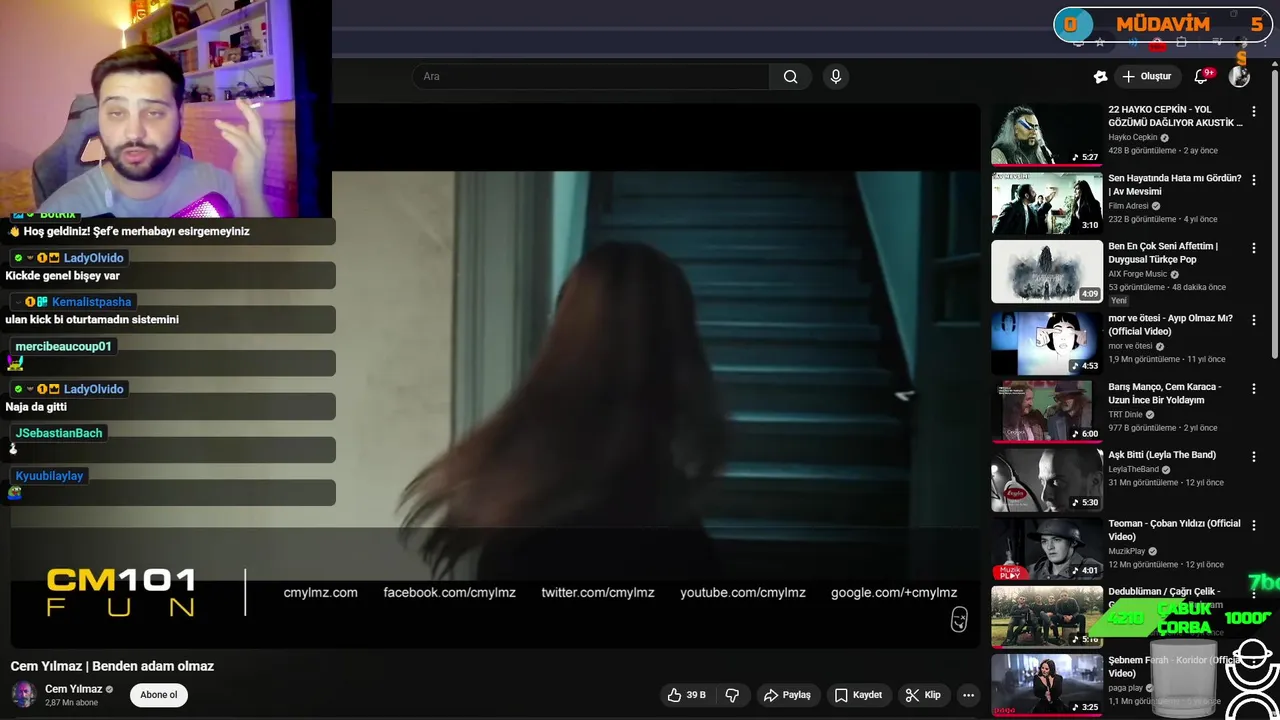Click the Aşk Bitti (Leyla The Band) title
The image size is (1280, 720).
tap(1162, 455)
